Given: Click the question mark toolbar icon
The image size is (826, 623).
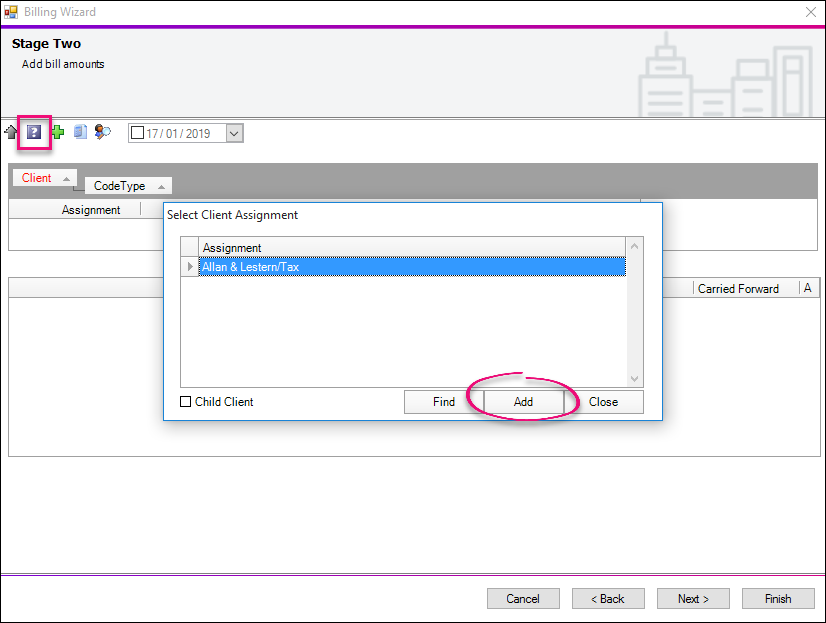Looking at the screenshot, I should click(35, 132).
